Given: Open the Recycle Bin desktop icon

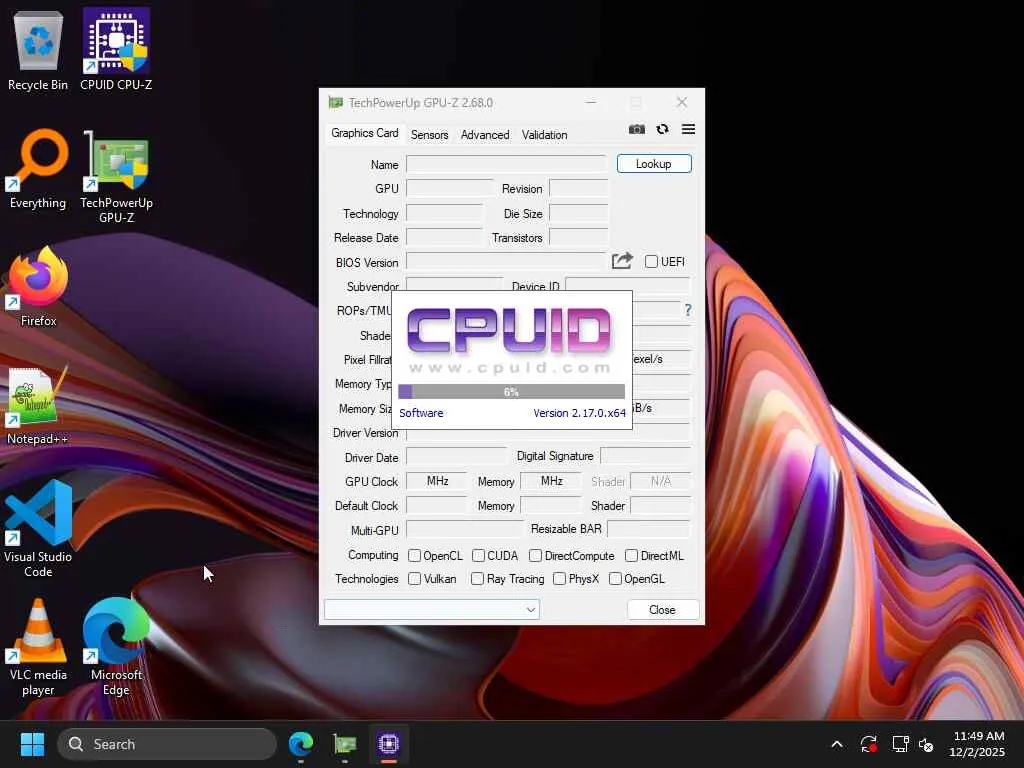Looking at the screenshot, I should (38, 51).
